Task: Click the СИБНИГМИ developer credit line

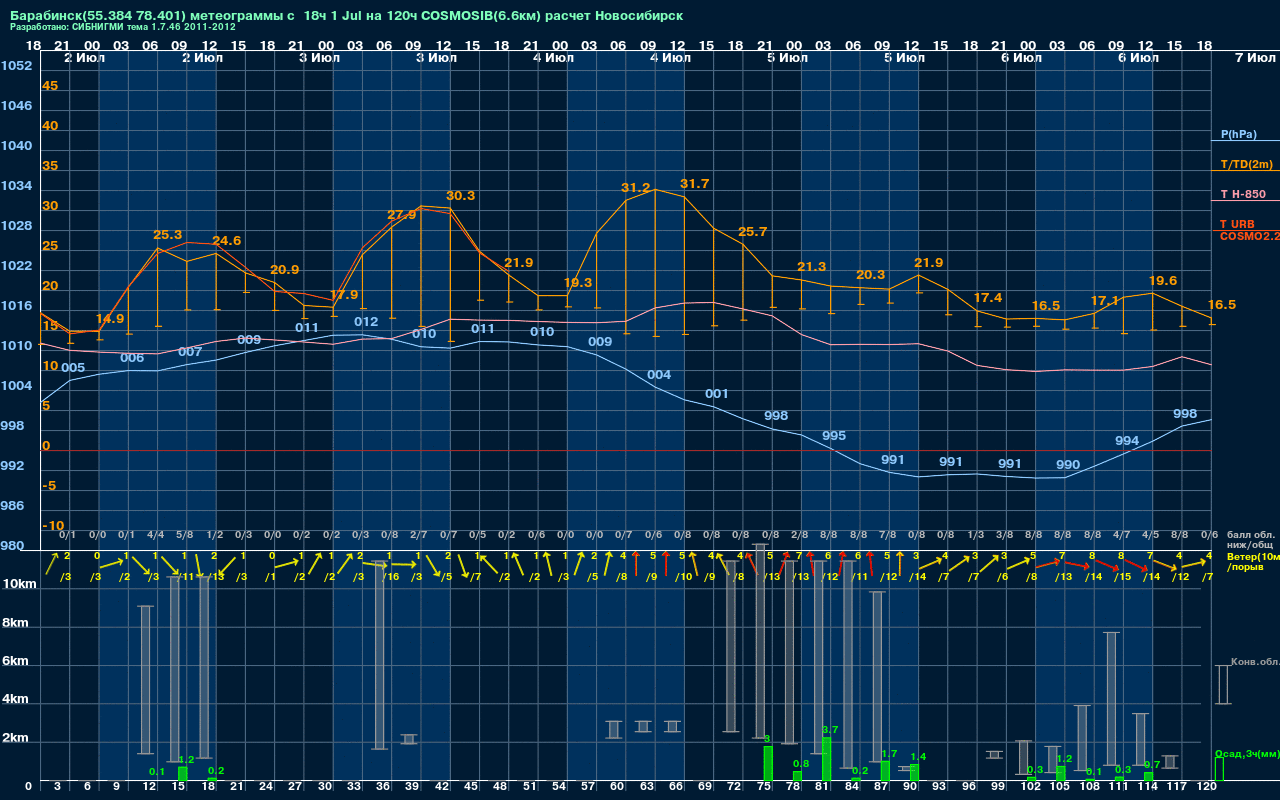Action: click(125, 27)
